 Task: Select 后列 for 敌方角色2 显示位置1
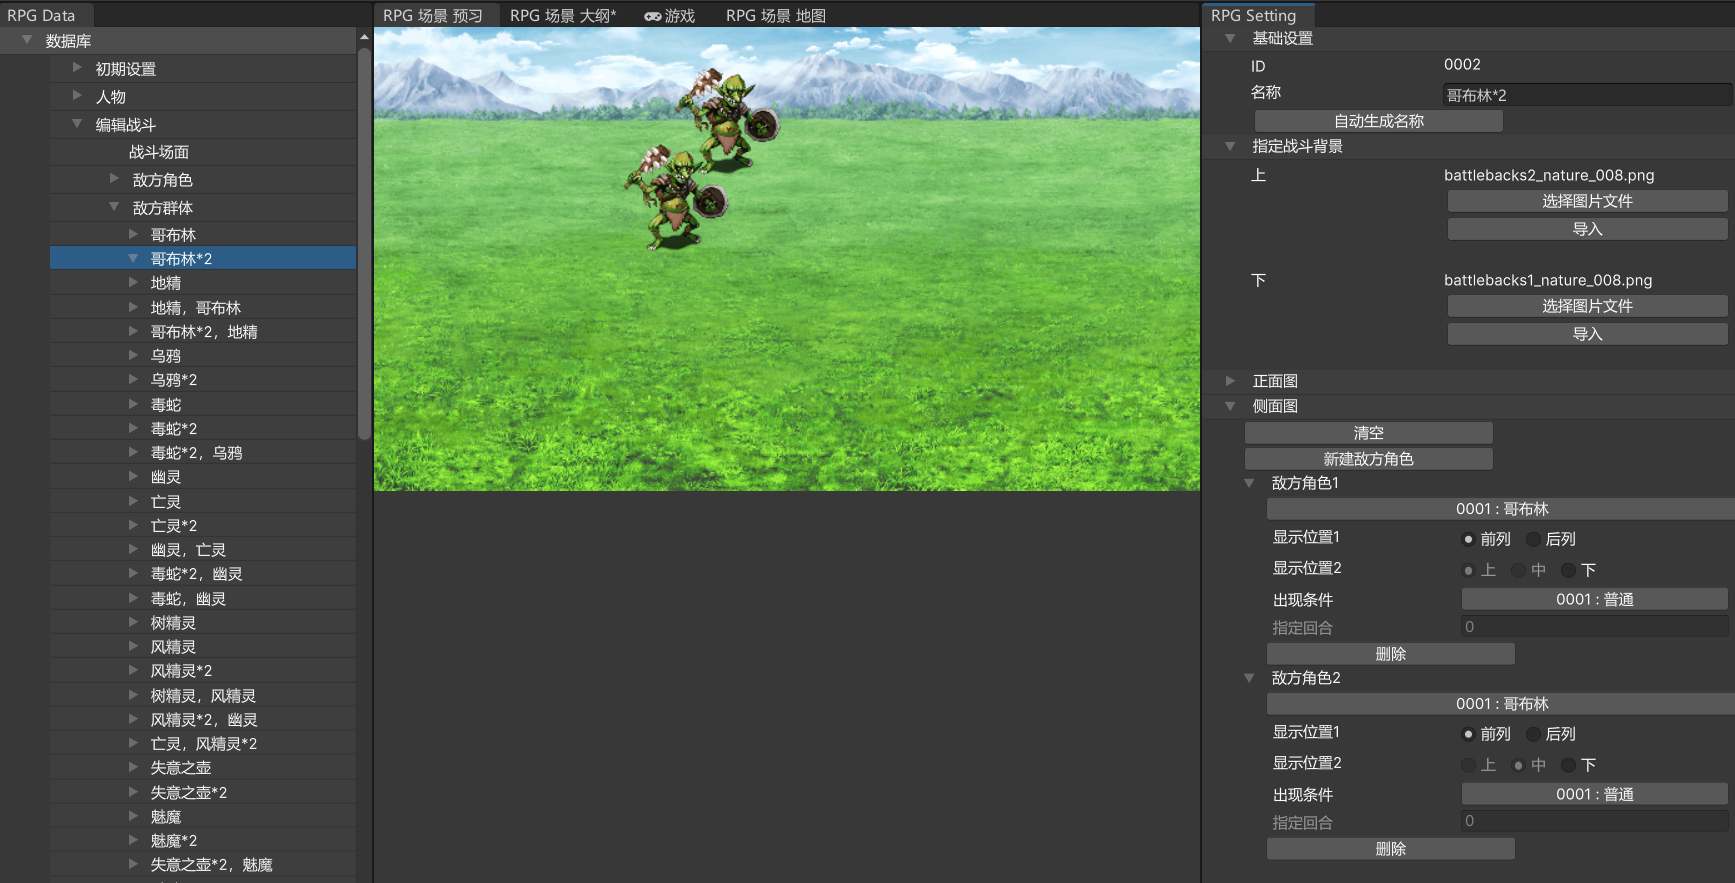tap(1534, 734)
